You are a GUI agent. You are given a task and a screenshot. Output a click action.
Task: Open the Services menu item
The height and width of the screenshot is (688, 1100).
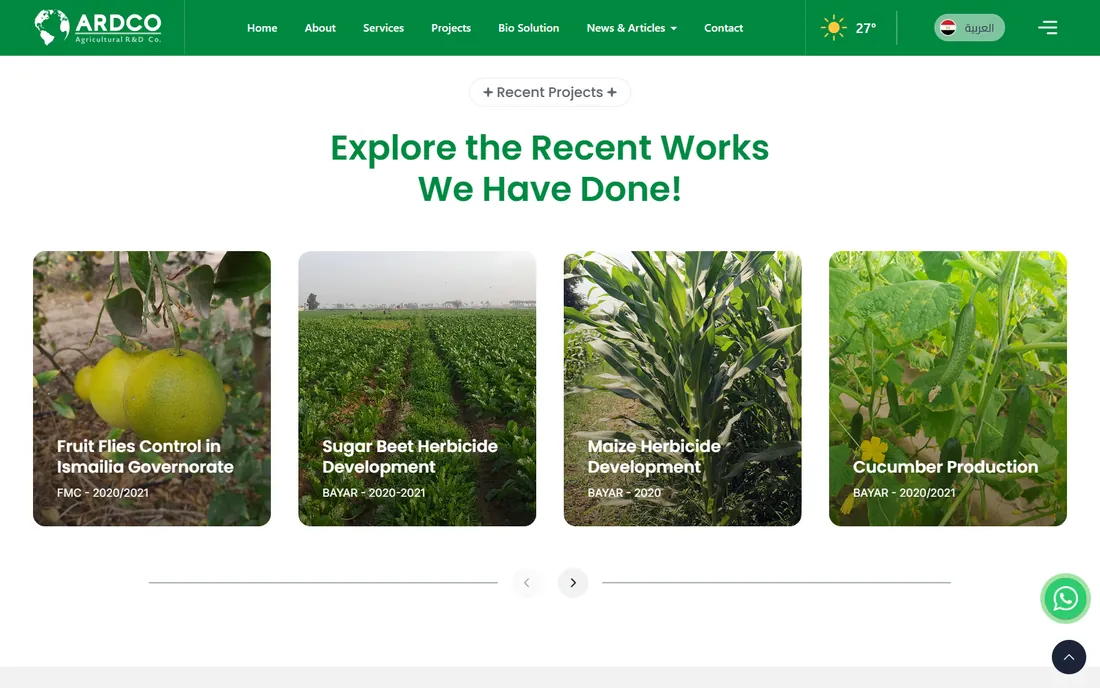[383, 28]
